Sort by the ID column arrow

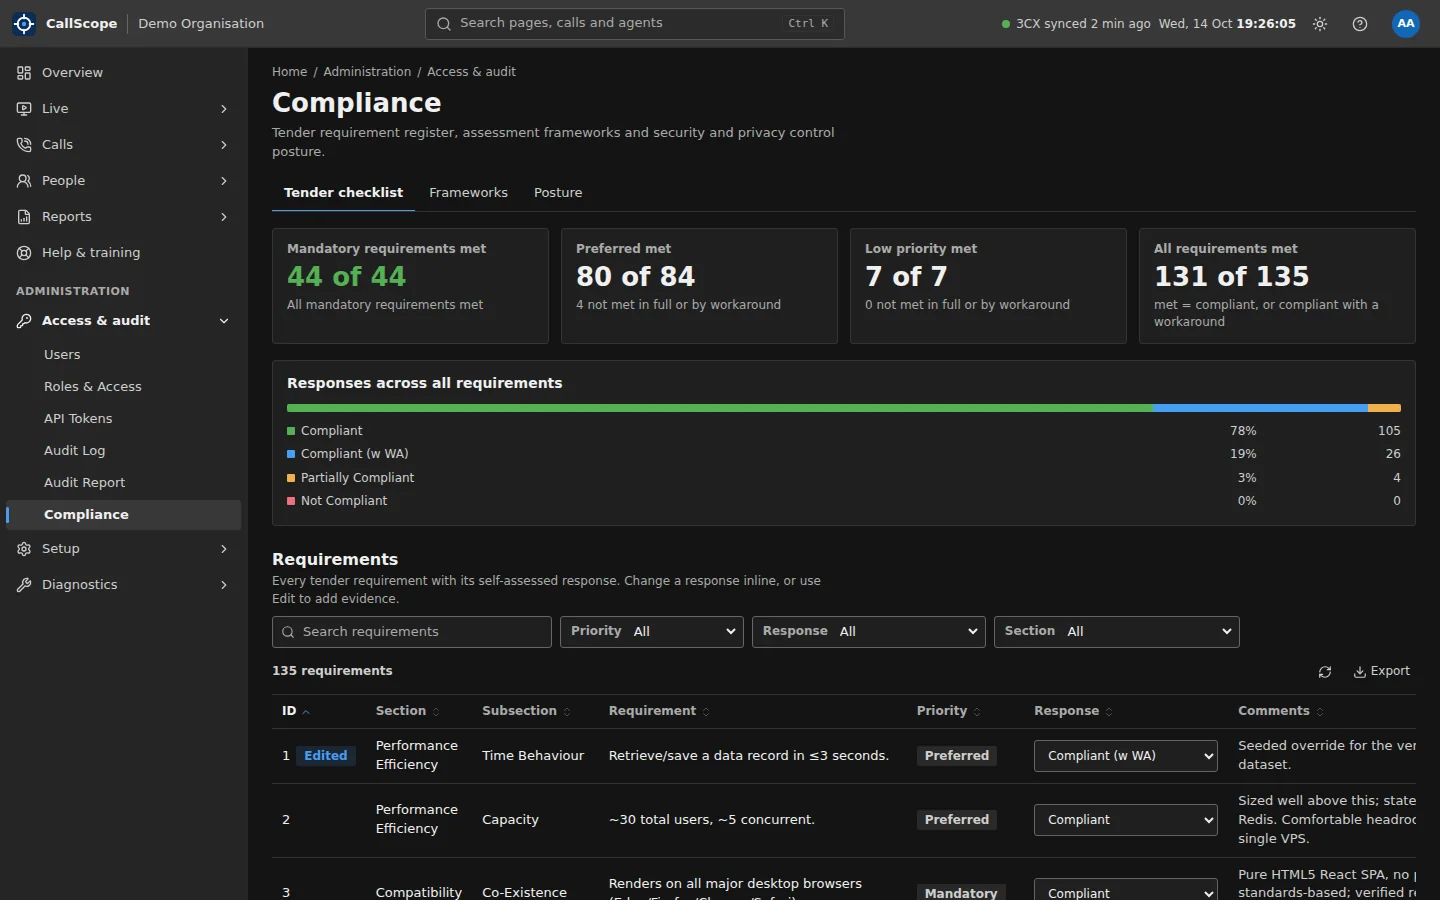point(306,711)
